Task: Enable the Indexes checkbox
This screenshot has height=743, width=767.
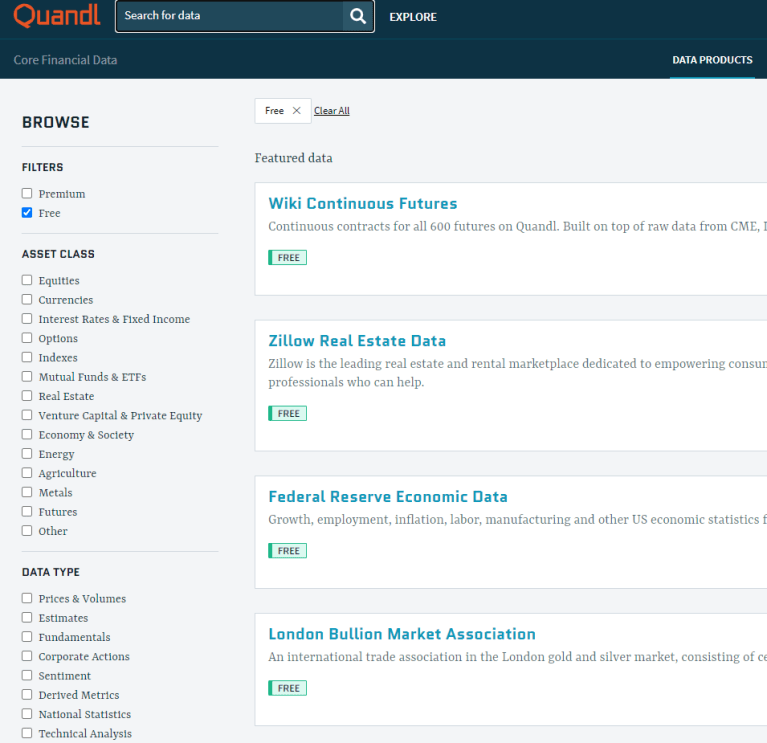Action: (27, 357)
